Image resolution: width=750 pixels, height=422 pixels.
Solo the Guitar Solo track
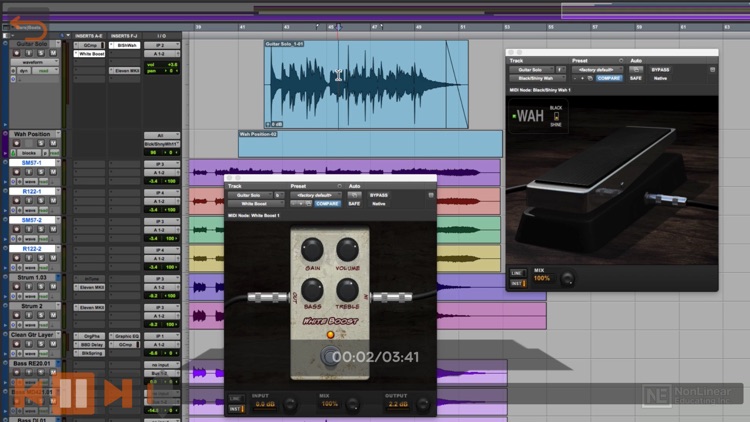(x=41, y=53)
